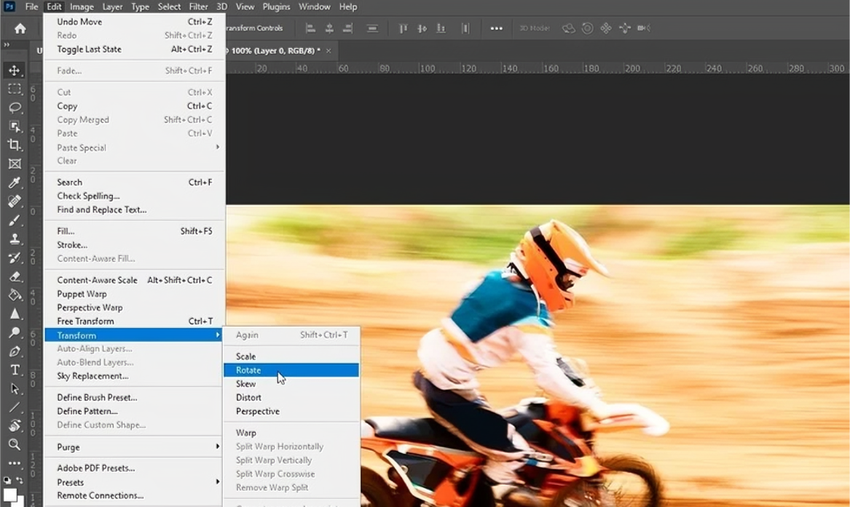
Task: Open the Edit Toolbar three-dots button
Action: 15,463
